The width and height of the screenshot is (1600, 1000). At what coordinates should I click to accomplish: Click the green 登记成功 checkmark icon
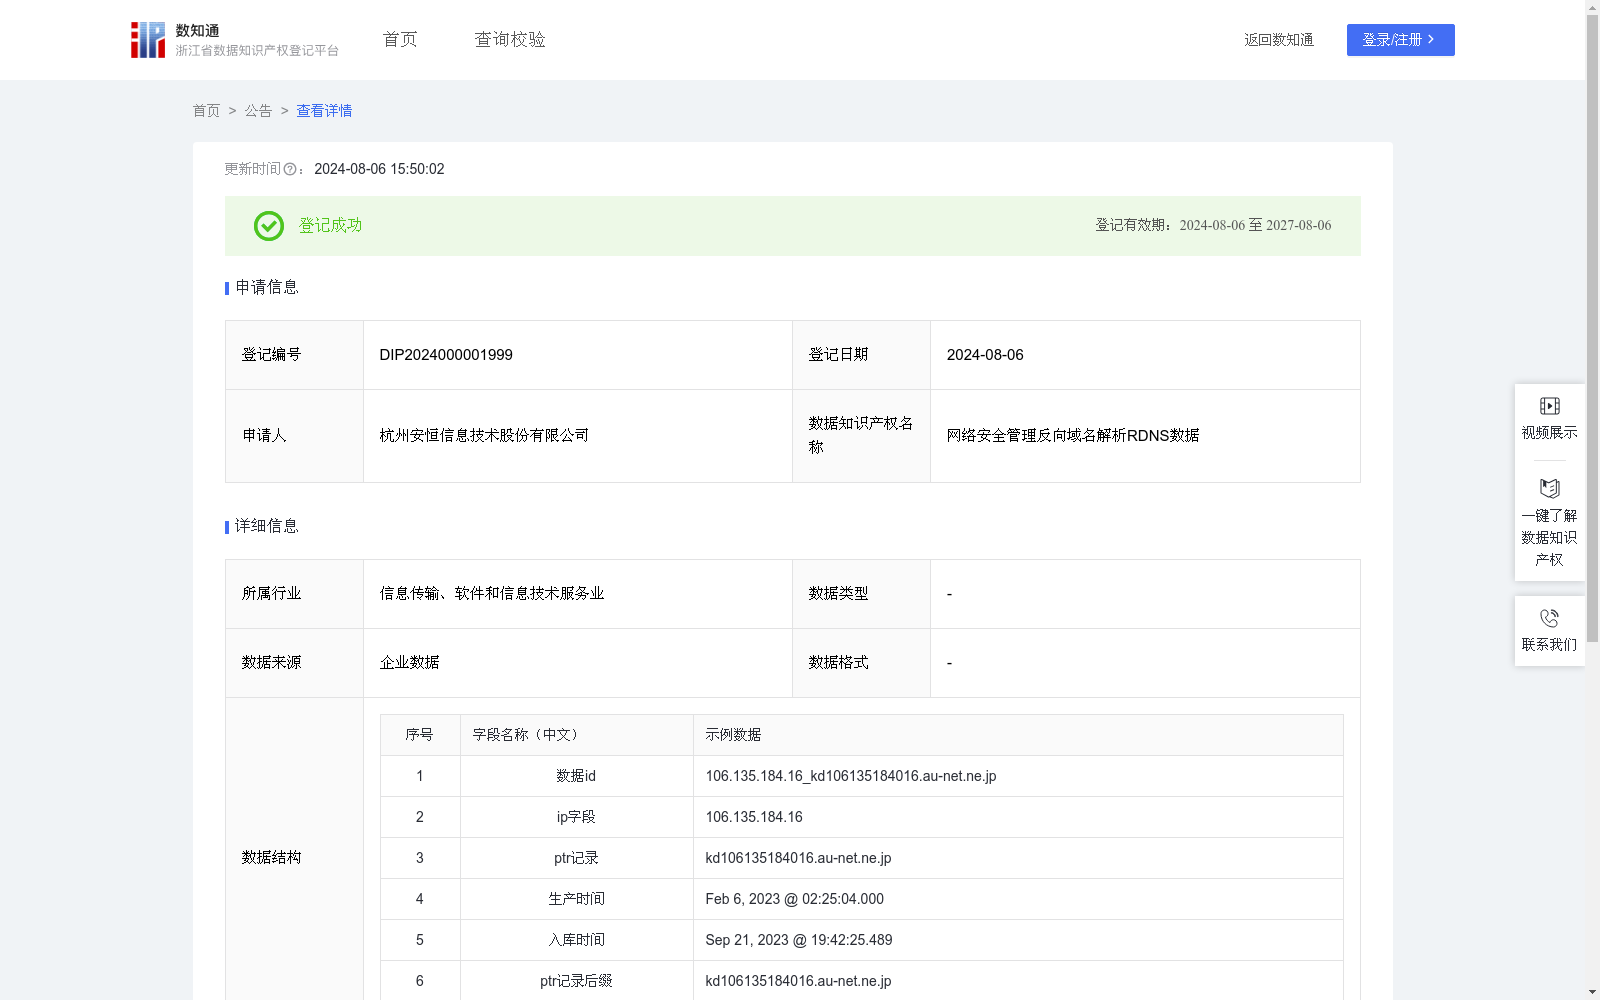coord(269,226)
